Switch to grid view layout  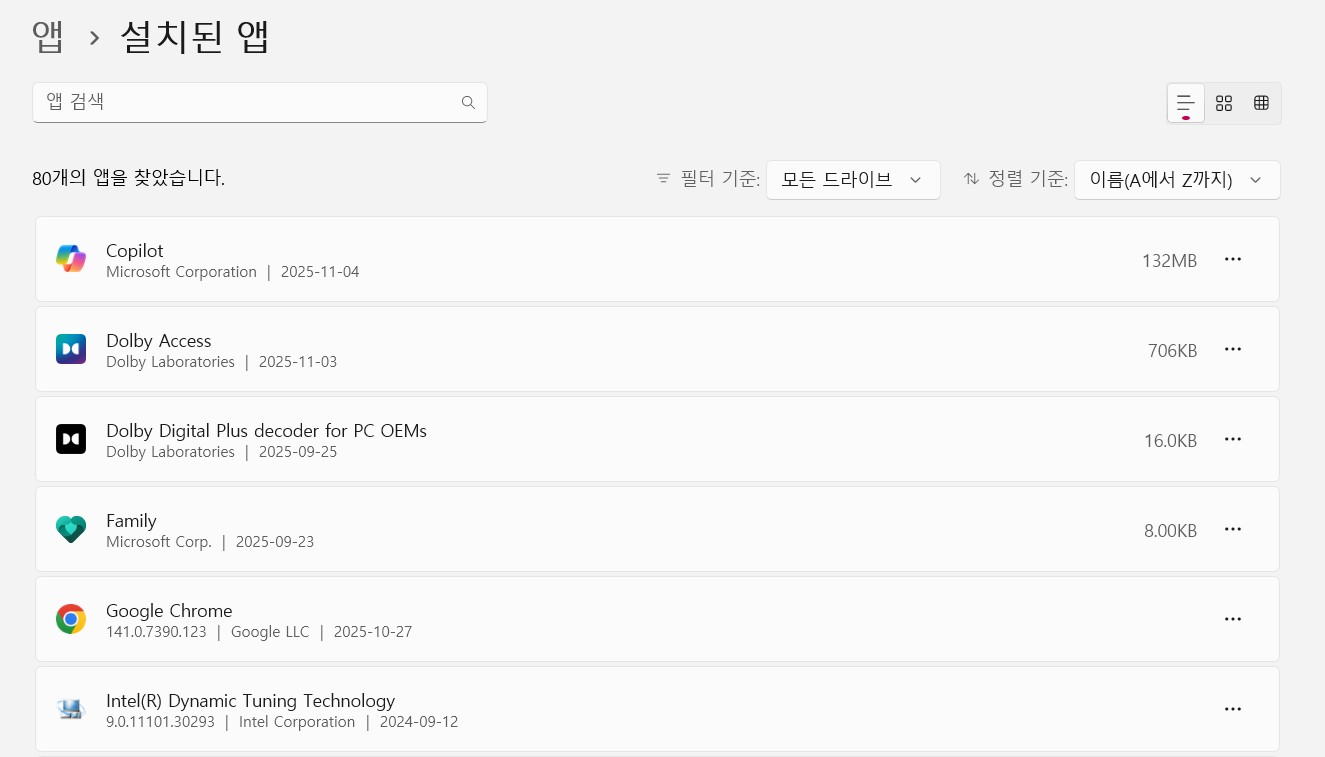[1223, 102]
